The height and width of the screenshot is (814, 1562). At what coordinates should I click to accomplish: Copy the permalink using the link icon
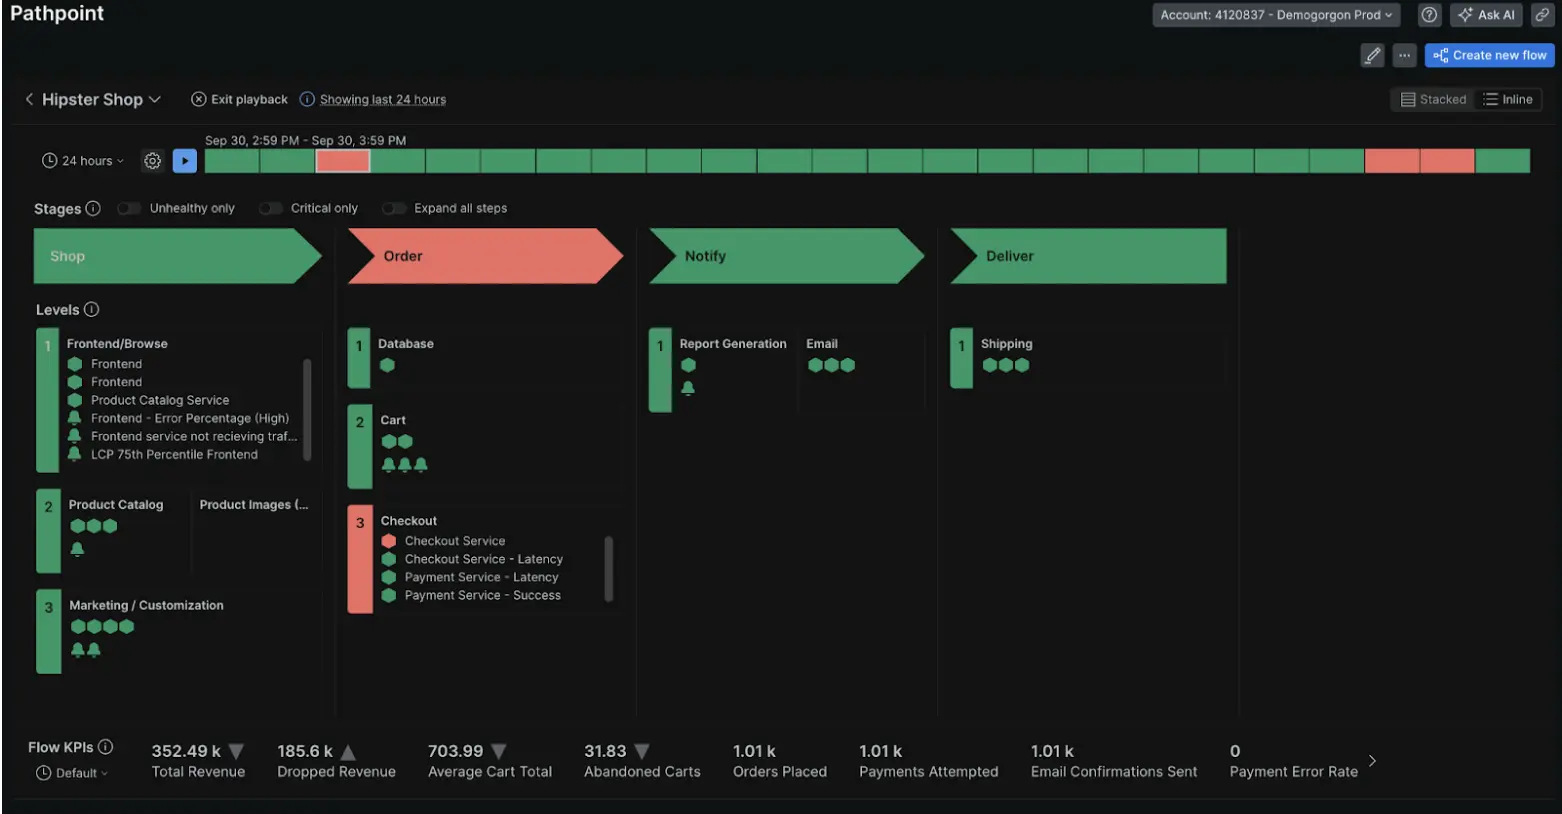click(x=1542, y=15)
